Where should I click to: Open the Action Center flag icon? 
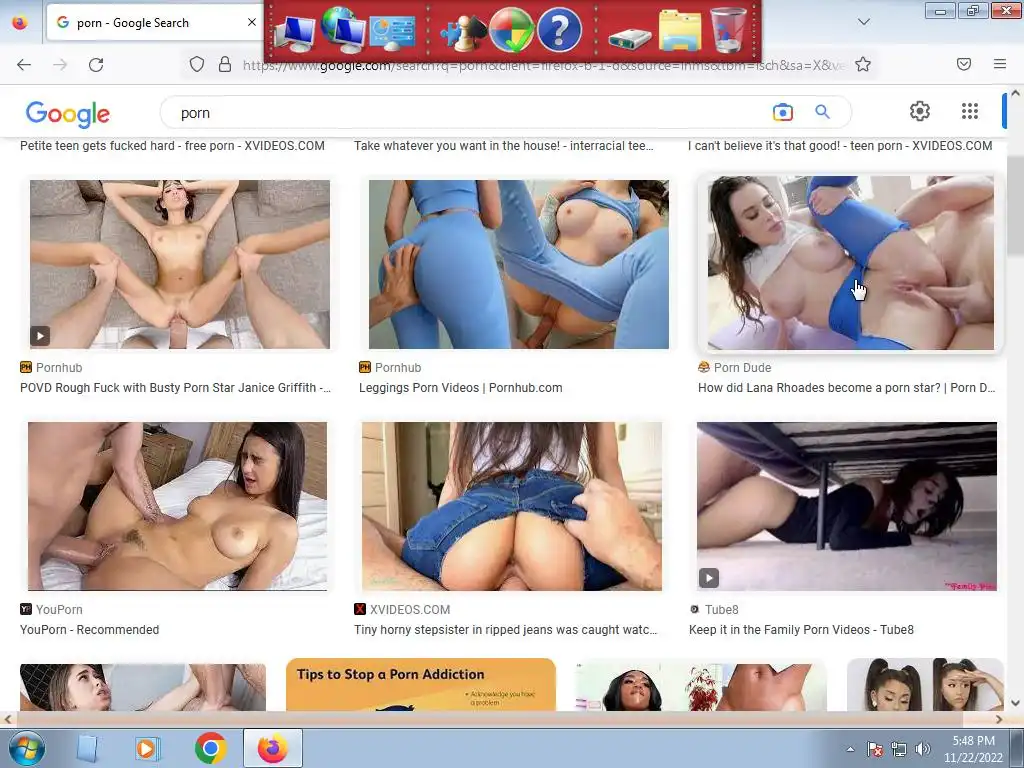[875, 749]
